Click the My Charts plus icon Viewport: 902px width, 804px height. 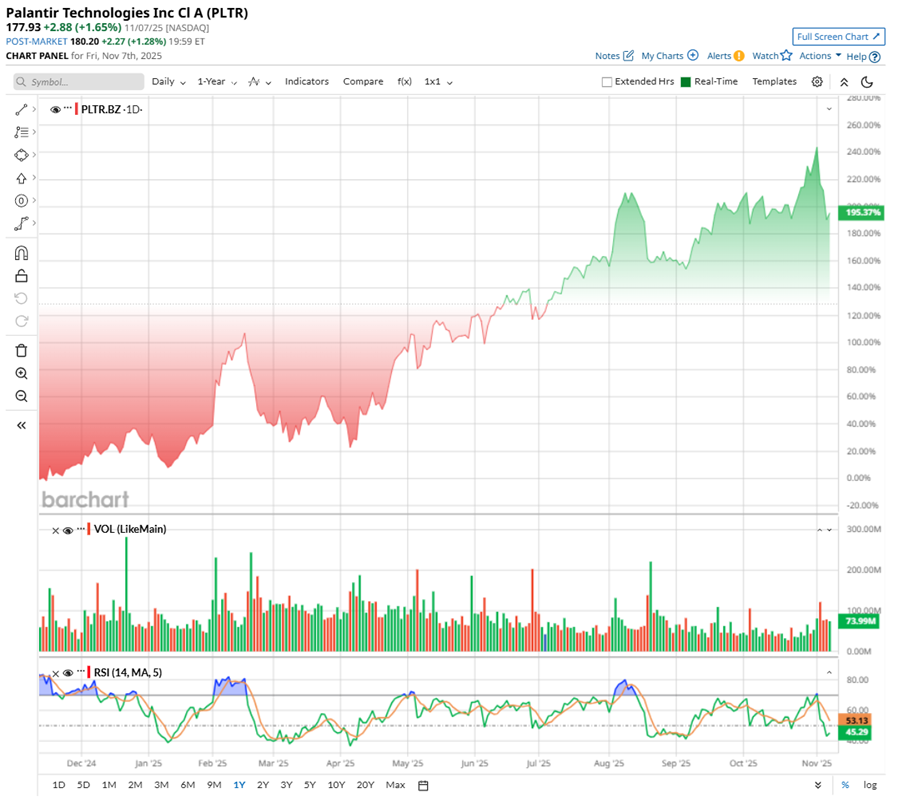[693, 56]
